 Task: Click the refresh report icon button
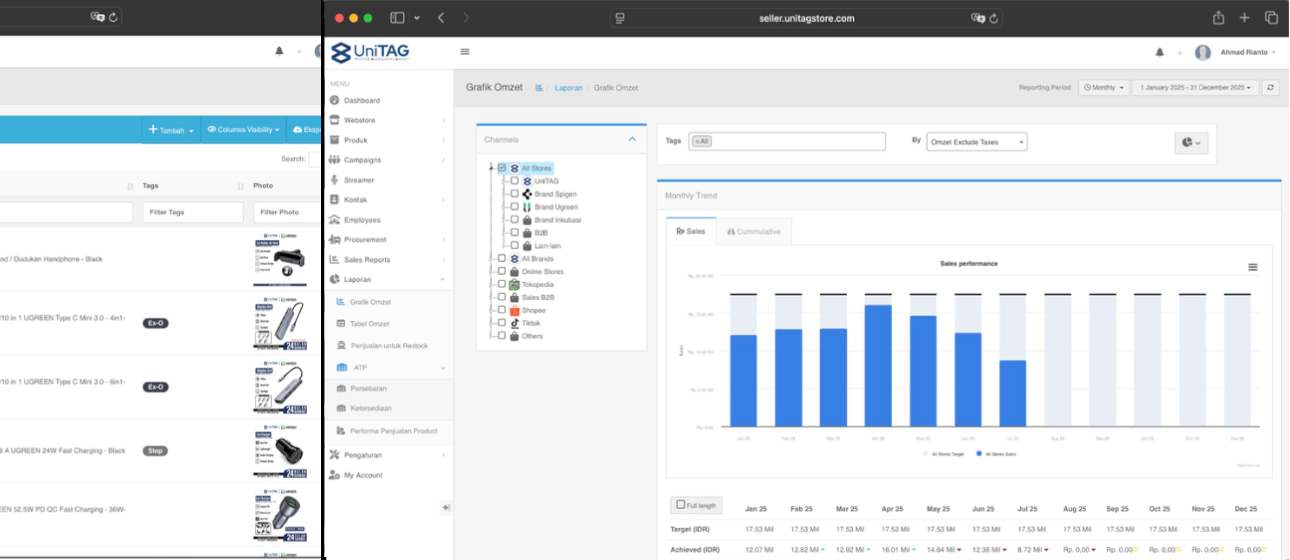tap(1270, 88)
